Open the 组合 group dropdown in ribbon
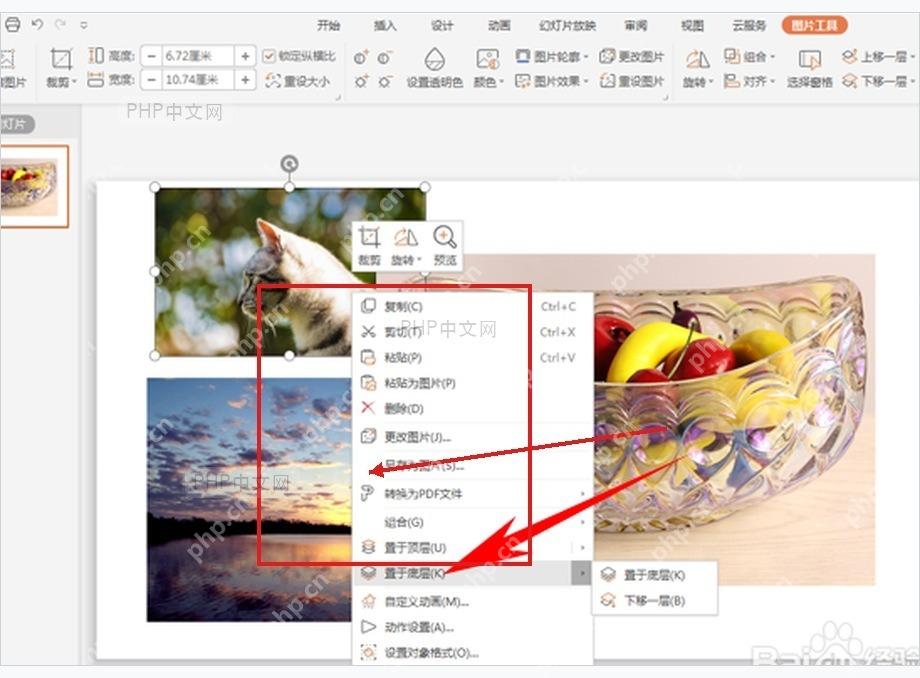Image resolution: width=920 pixels, height=678 pixels. coord(749,56)
